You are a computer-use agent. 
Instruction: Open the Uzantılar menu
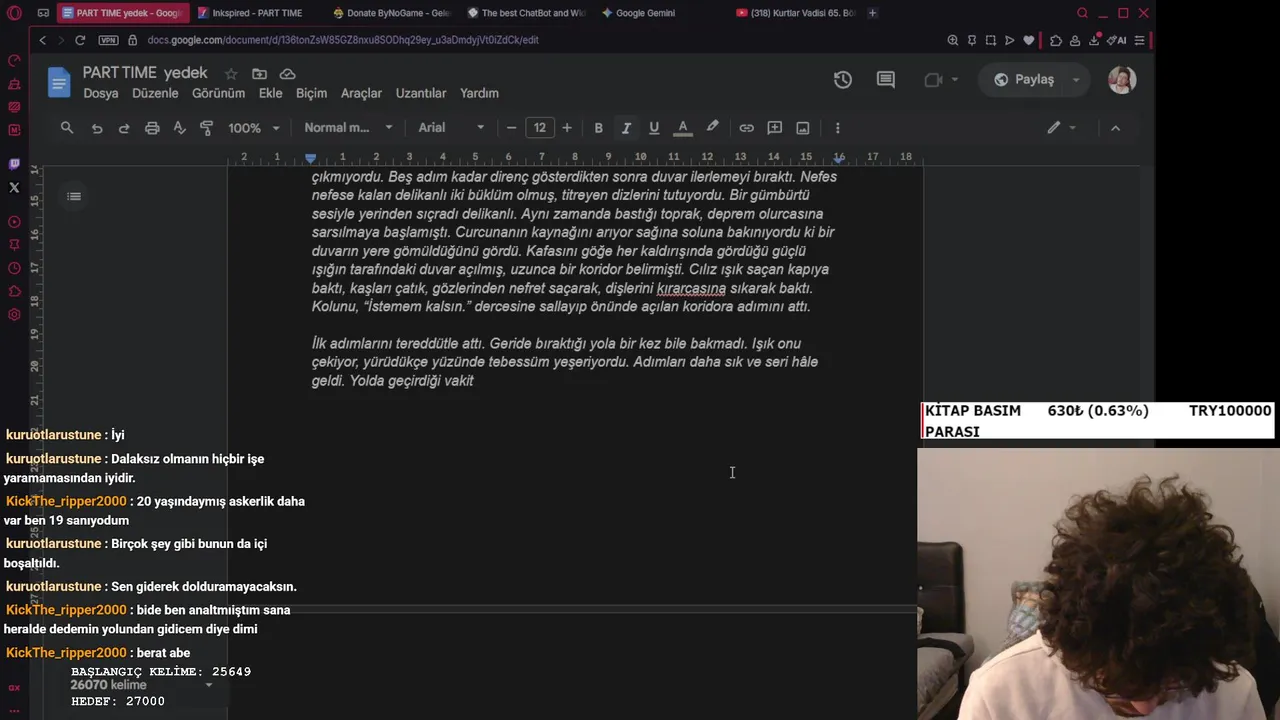(421, 93)
